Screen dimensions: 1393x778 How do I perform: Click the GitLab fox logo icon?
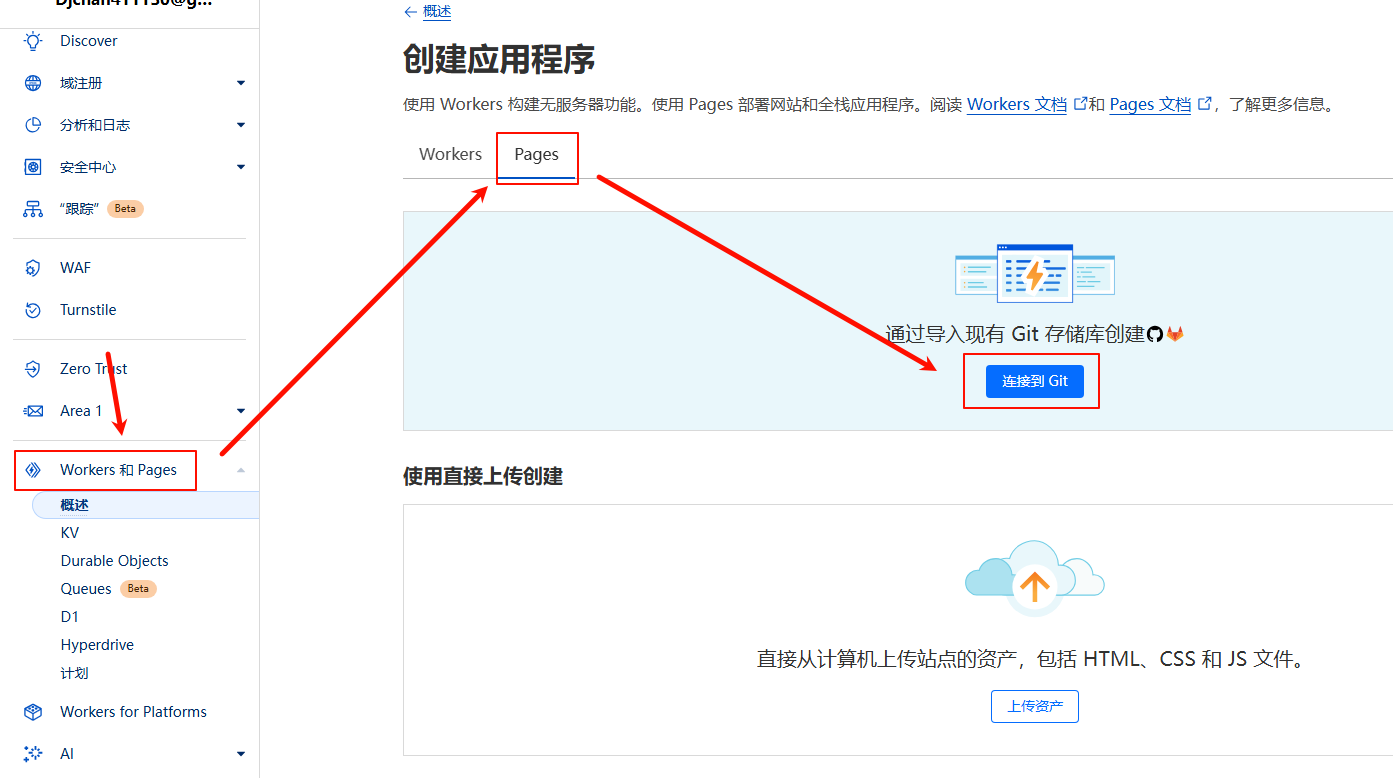tap(1175, 334)
